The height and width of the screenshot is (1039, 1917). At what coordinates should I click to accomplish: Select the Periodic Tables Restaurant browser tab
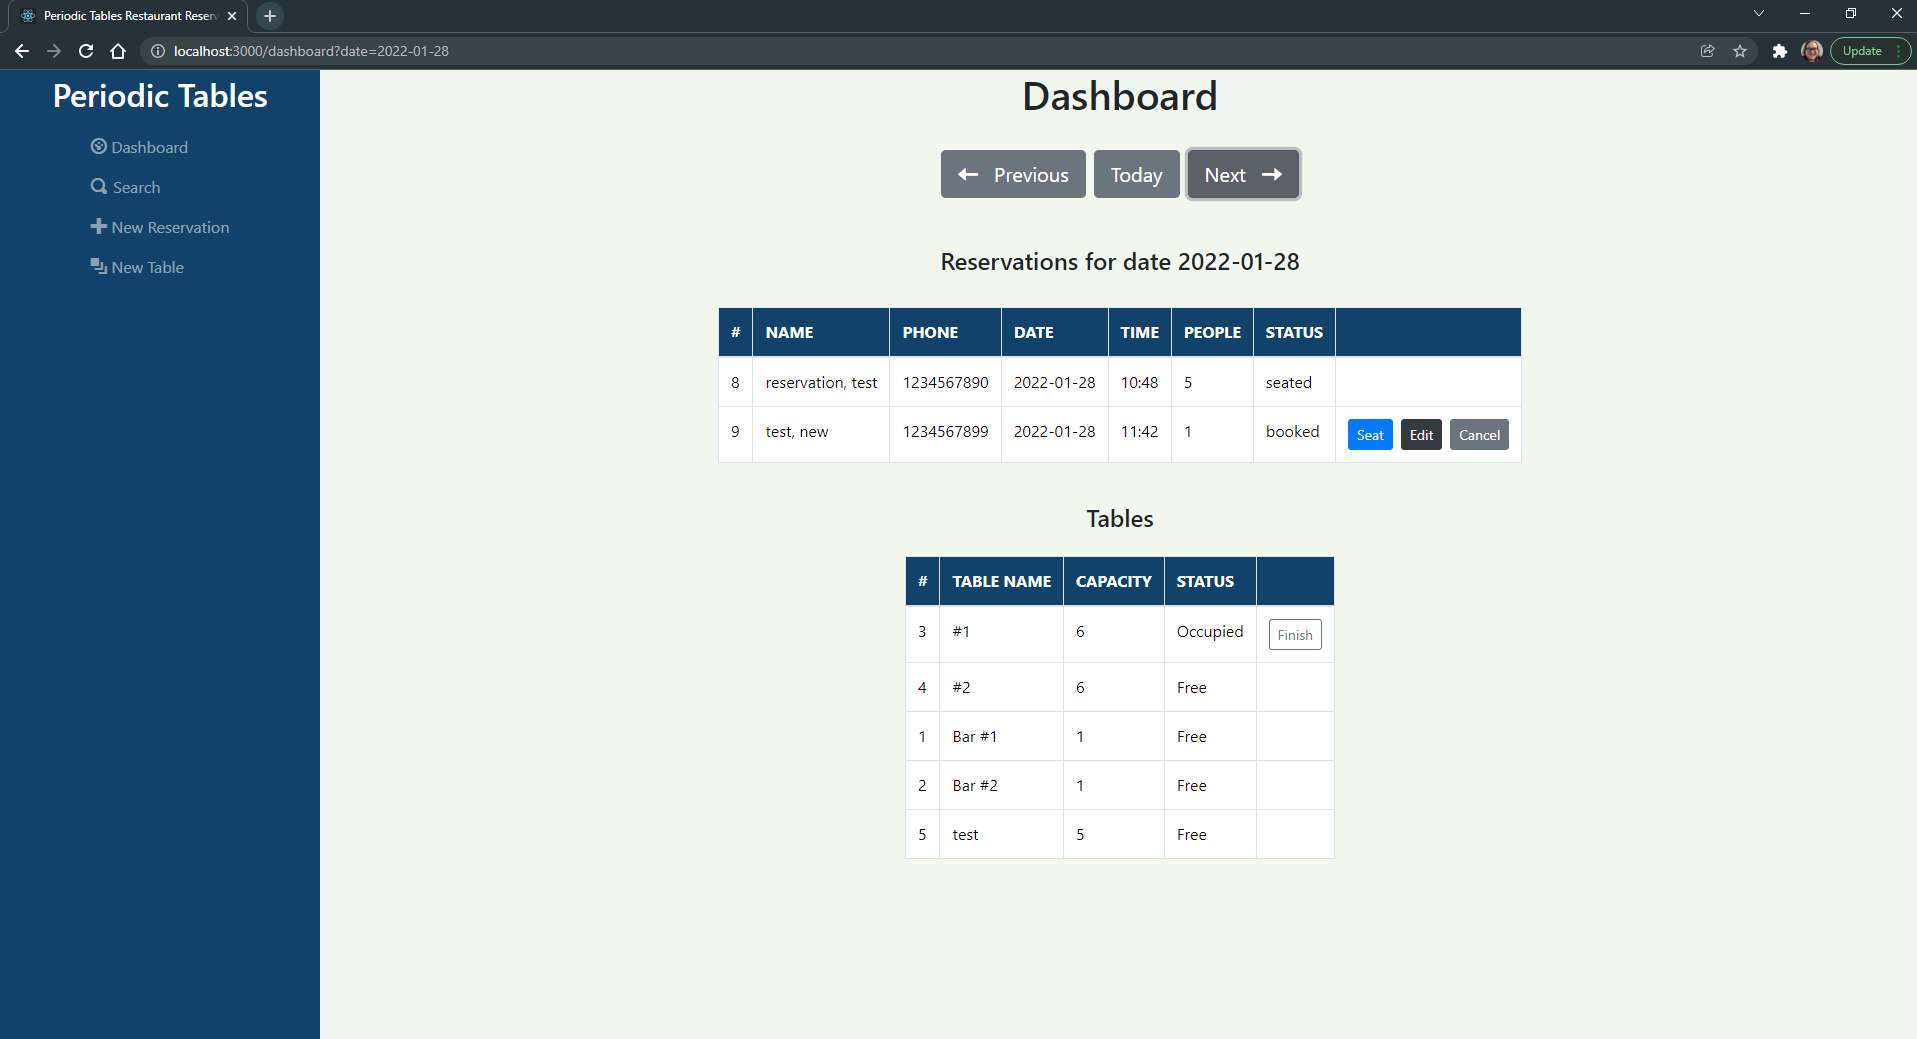[128, 16]
